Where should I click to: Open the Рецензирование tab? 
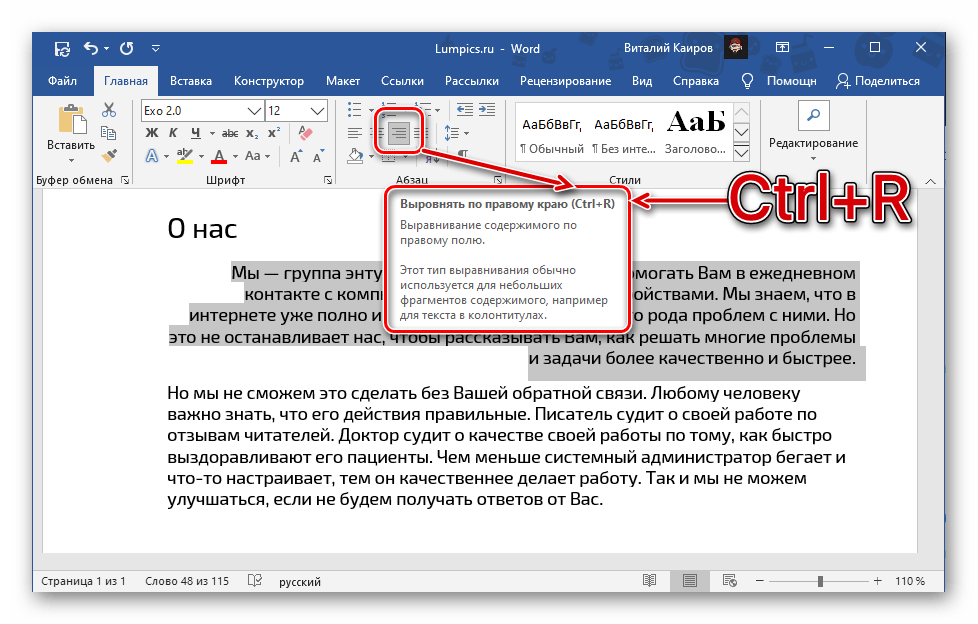[565, 81]
